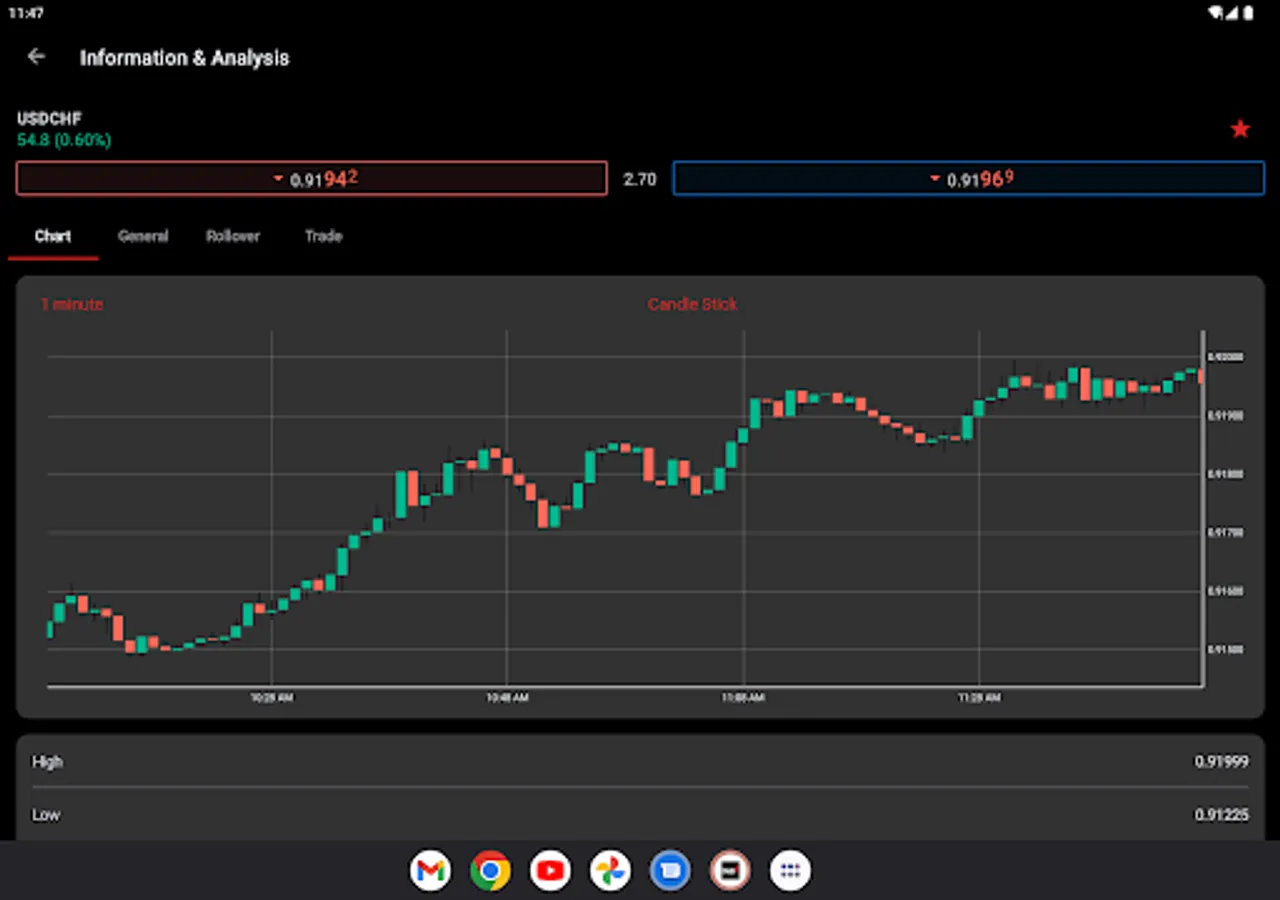
Task: Click the 0.91900 price axis label
Action: click(x=1226, y=416)
